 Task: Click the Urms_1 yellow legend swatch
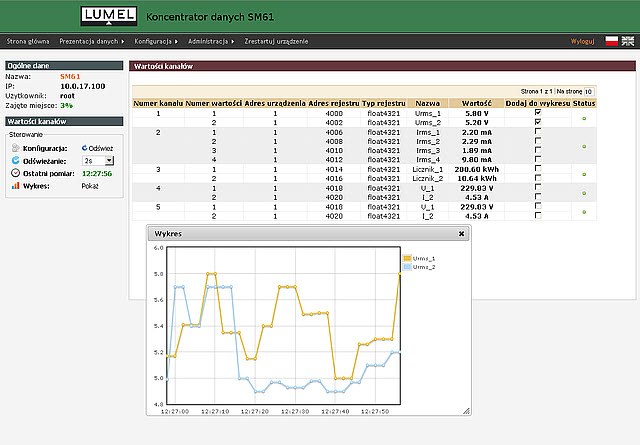point(407,258)
